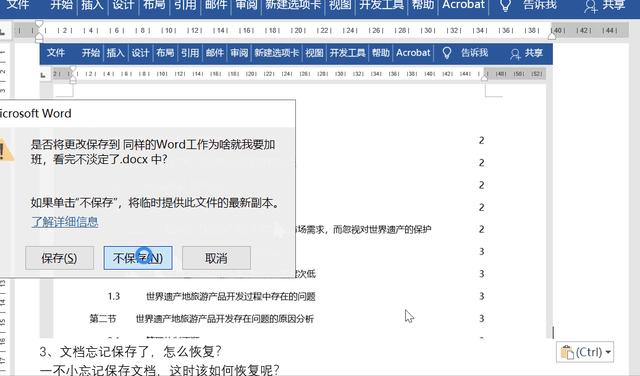
Task: Click the top horizontal ruler at mark 20
Action: click(298, 31)
